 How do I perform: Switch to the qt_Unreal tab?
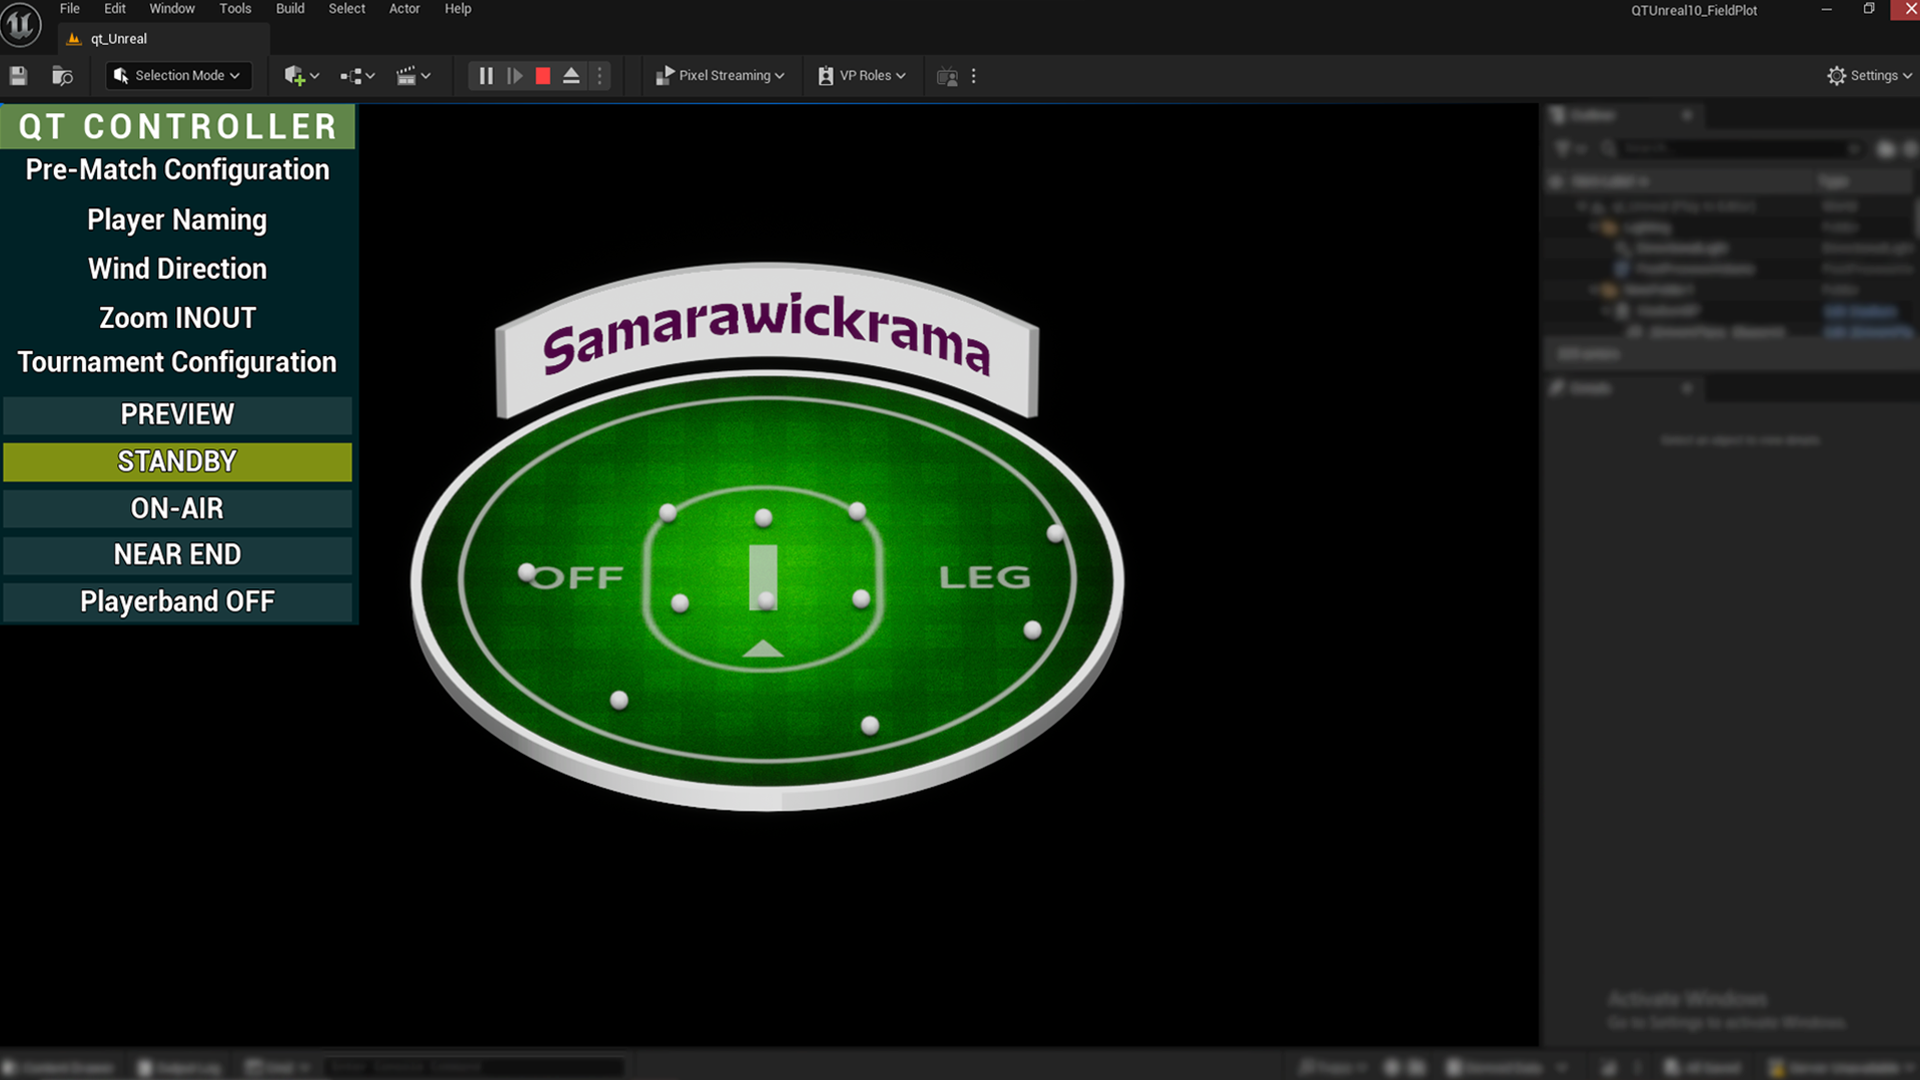[118, 39]
